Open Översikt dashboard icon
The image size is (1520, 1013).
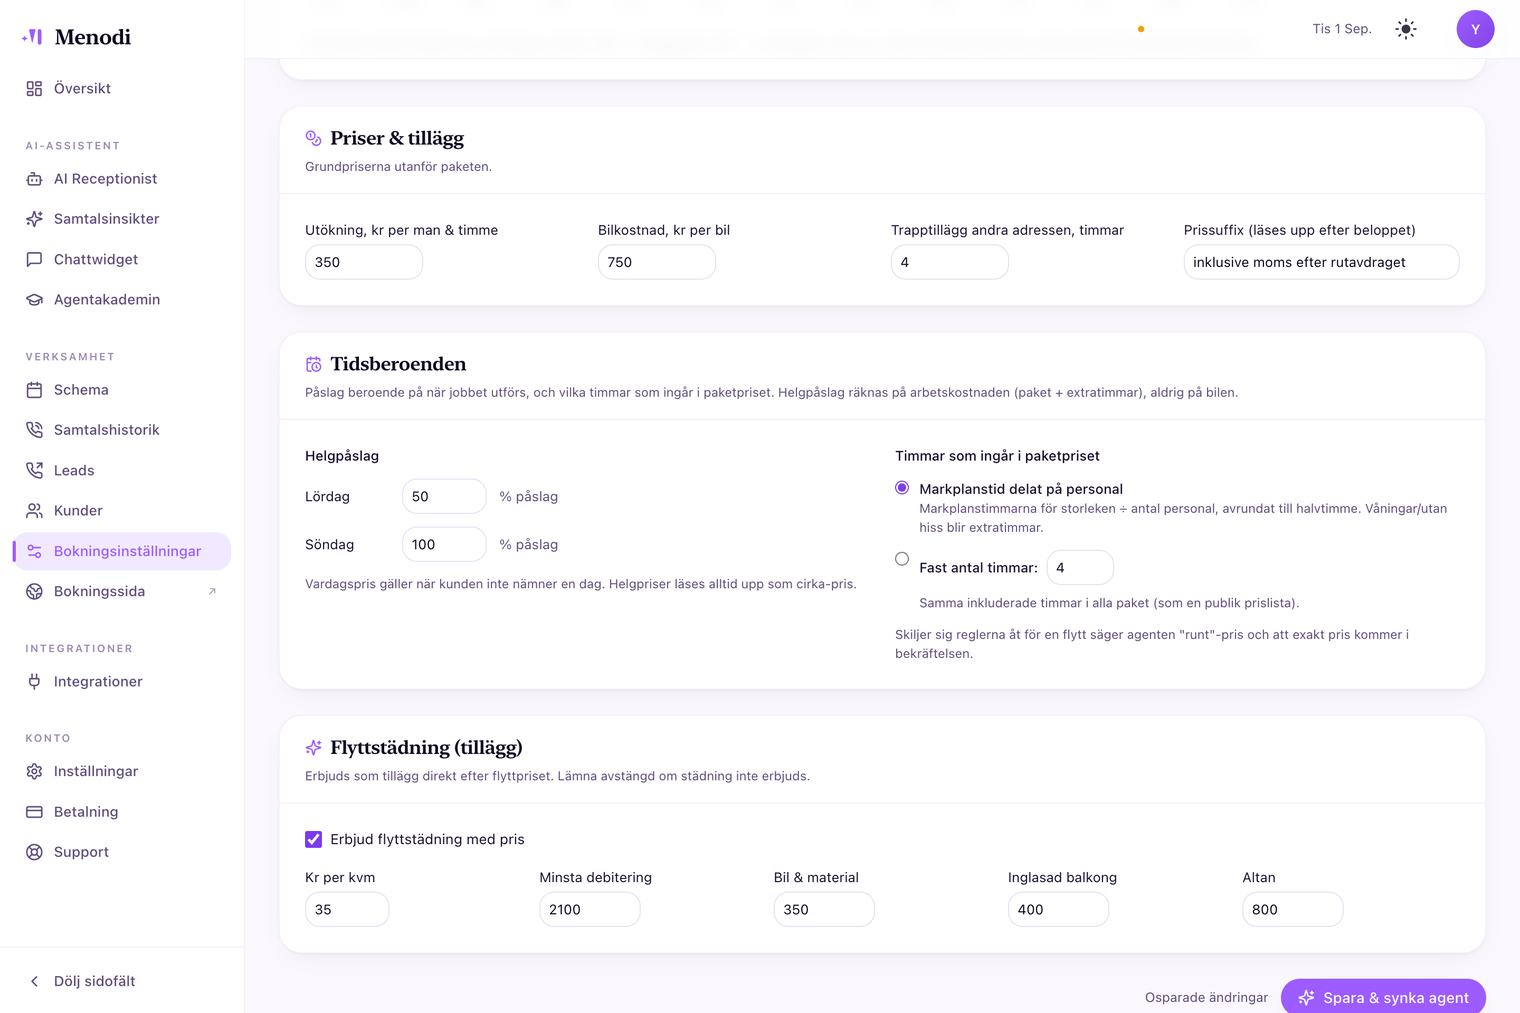pyautogui.click(x=34, y=89)
